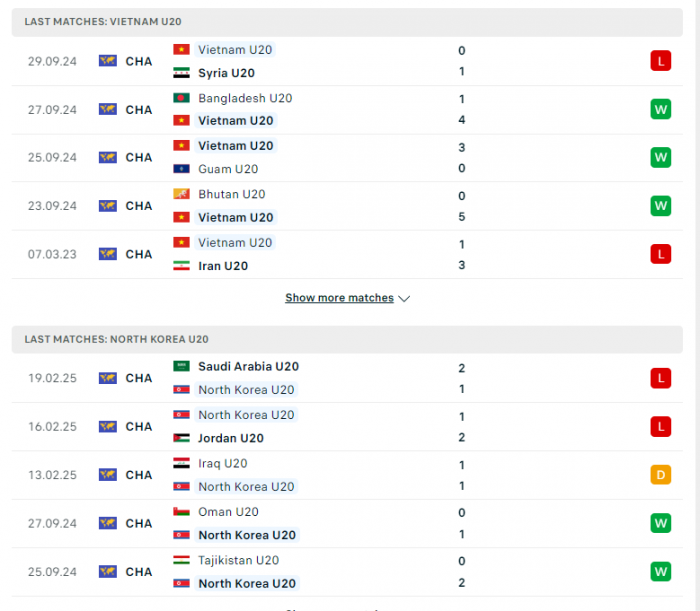Open the Iraq U20 team link
The width and height of the screenshot is (700, 611).
pyautogui.click(x=222, y=463)
